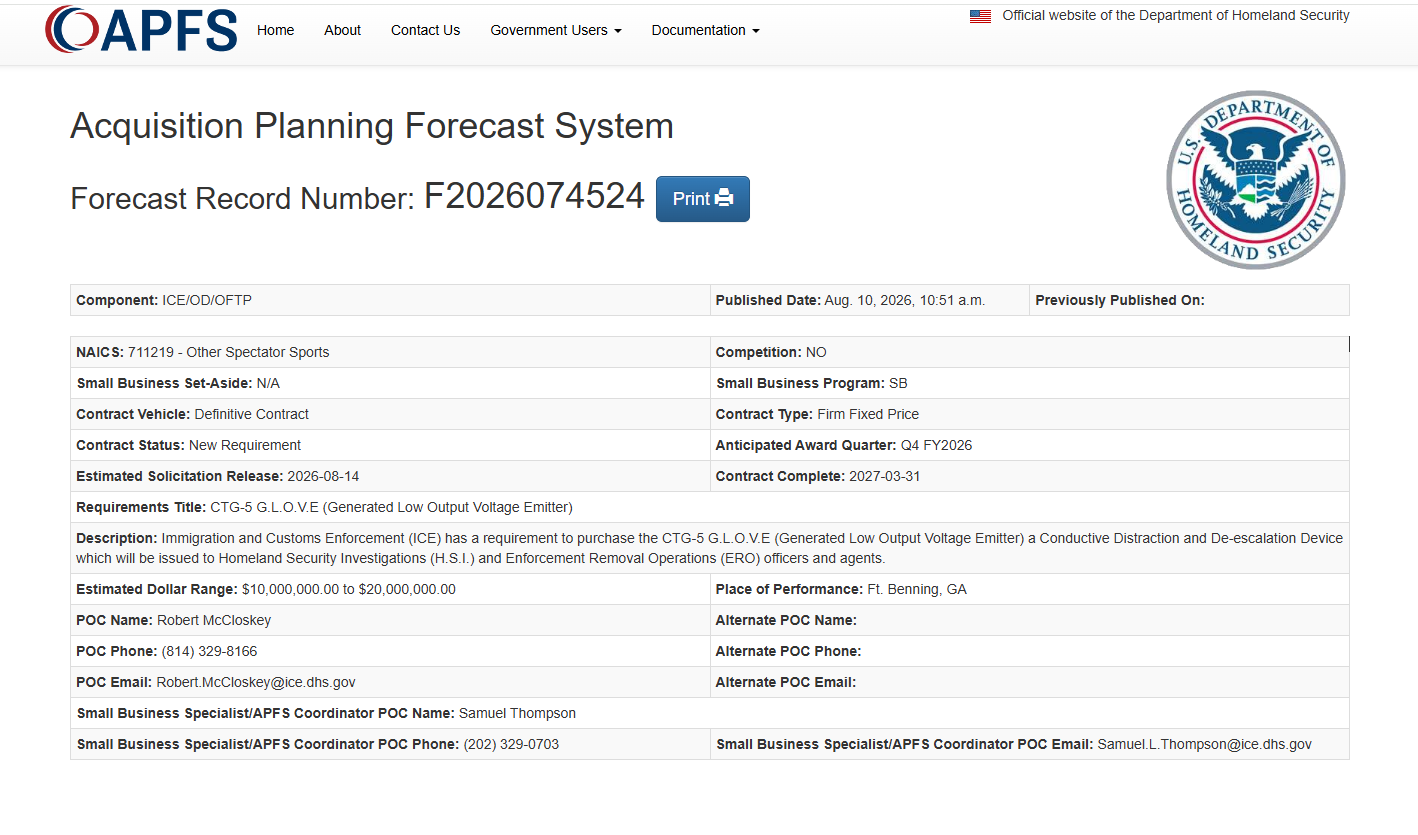Click the Competition: NO cell
The width and height of the screenshot is (1418, 835).
(1029, 352)
